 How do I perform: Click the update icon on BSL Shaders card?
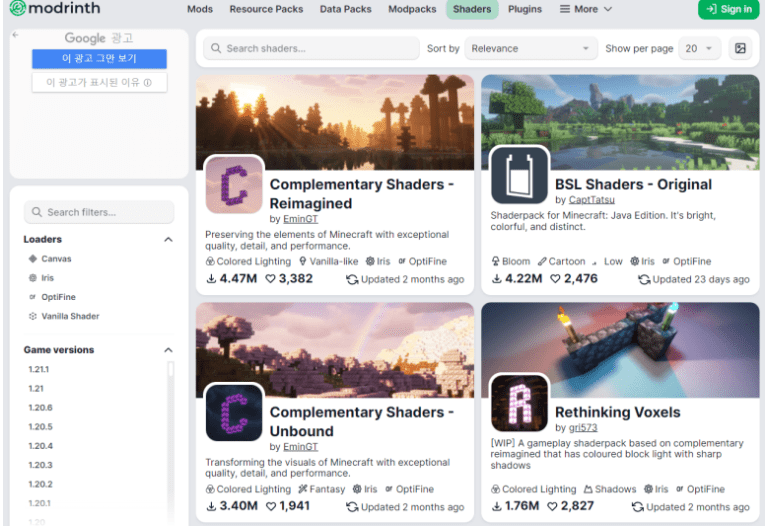644,280
